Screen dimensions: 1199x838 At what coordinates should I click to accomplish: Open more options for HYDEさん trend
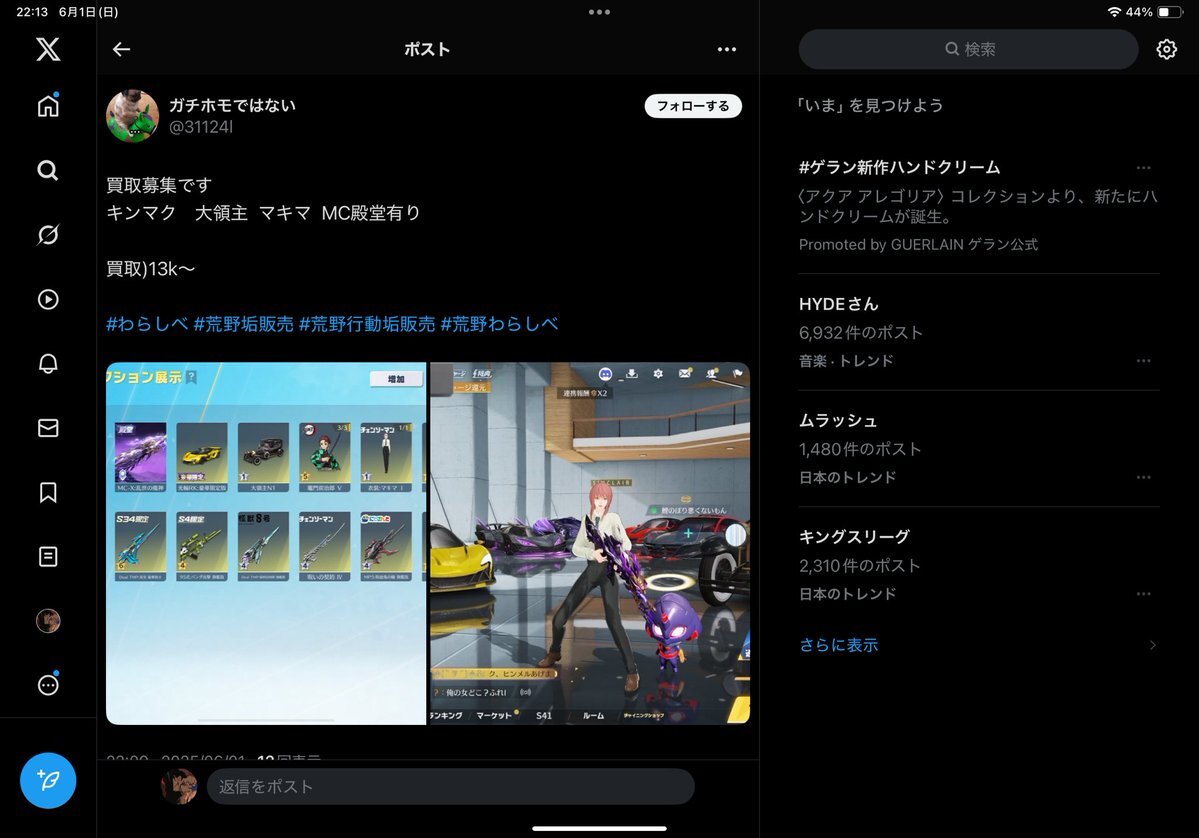pyautogui.click(x=1144, y=361)
